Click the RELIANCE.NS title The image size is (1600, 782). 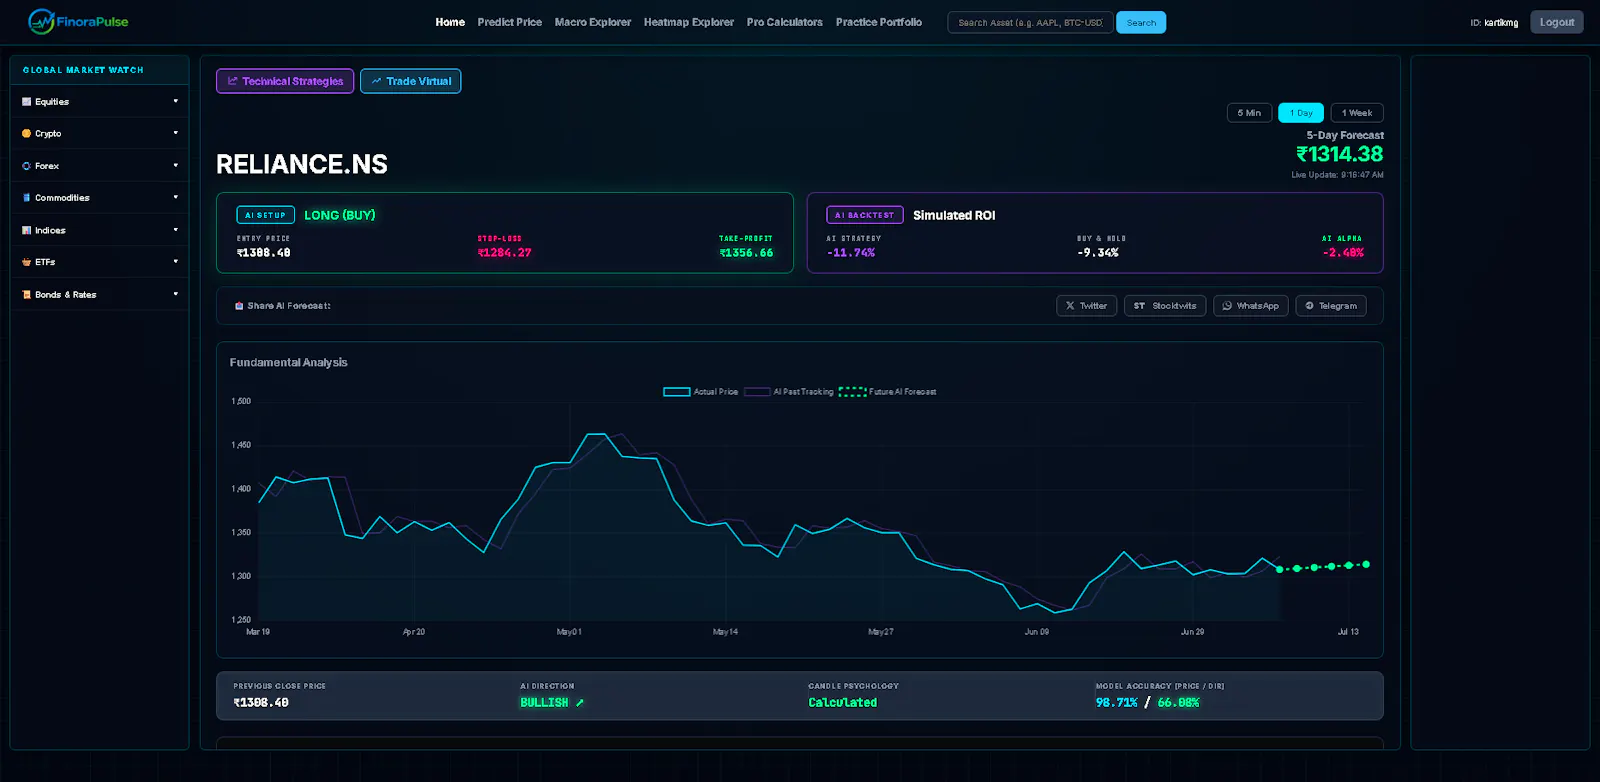pyautogui.click(x=302, y=164)
